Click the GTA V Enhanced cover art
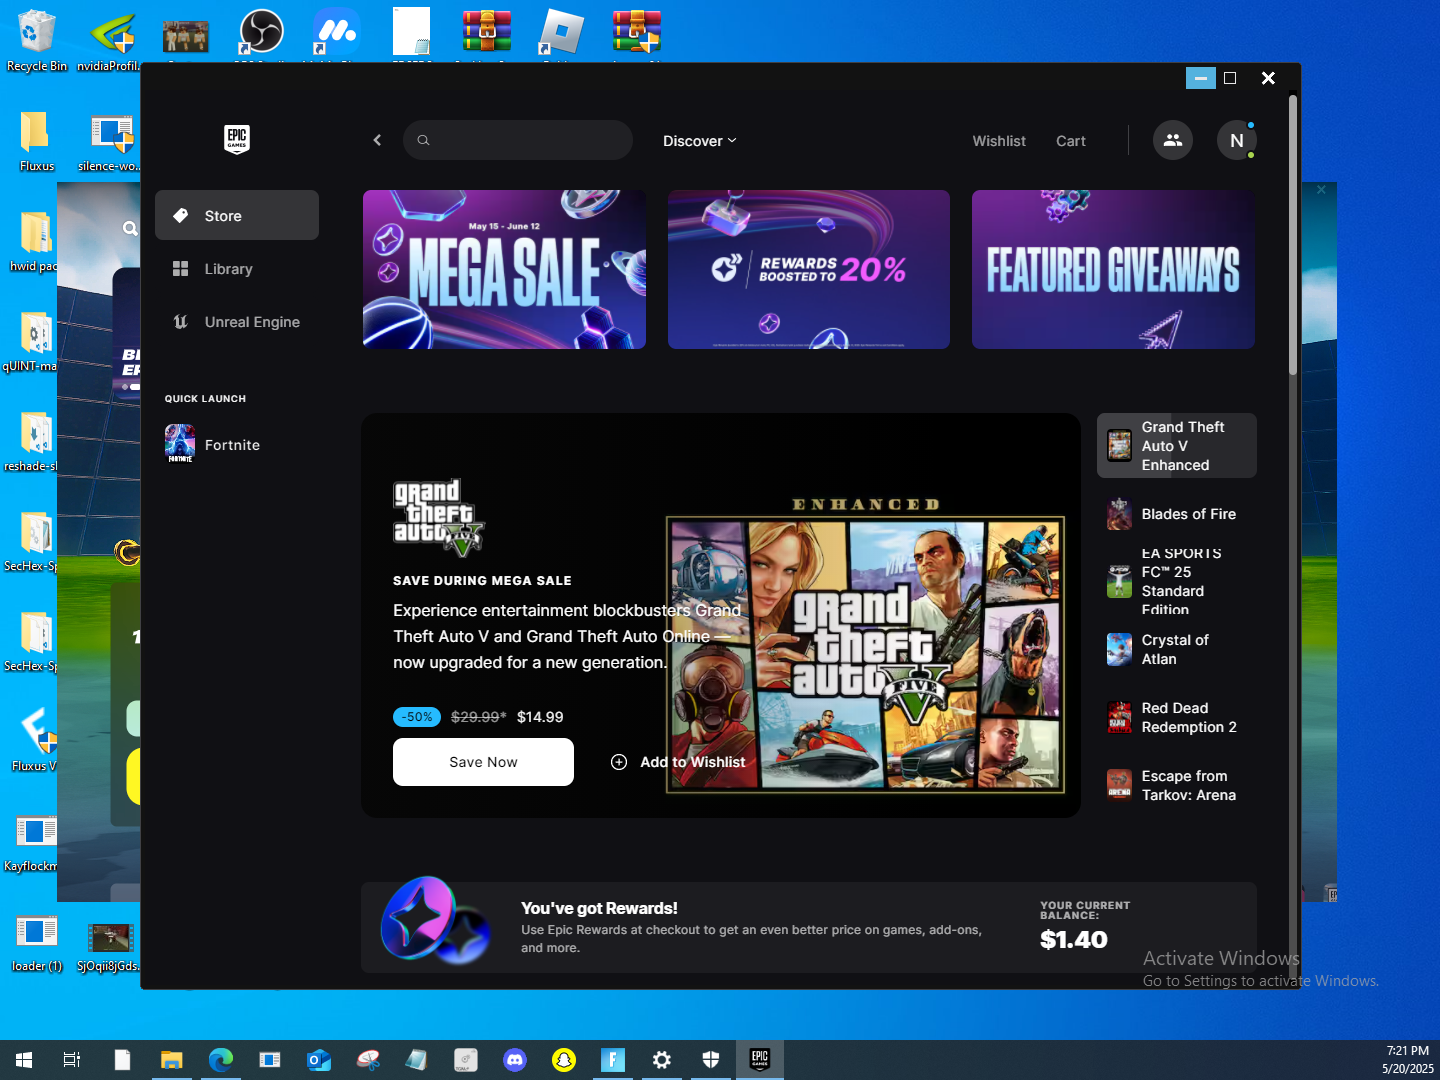The image size is (1440, 1080). pyautogui.click(x=865, y=655)
